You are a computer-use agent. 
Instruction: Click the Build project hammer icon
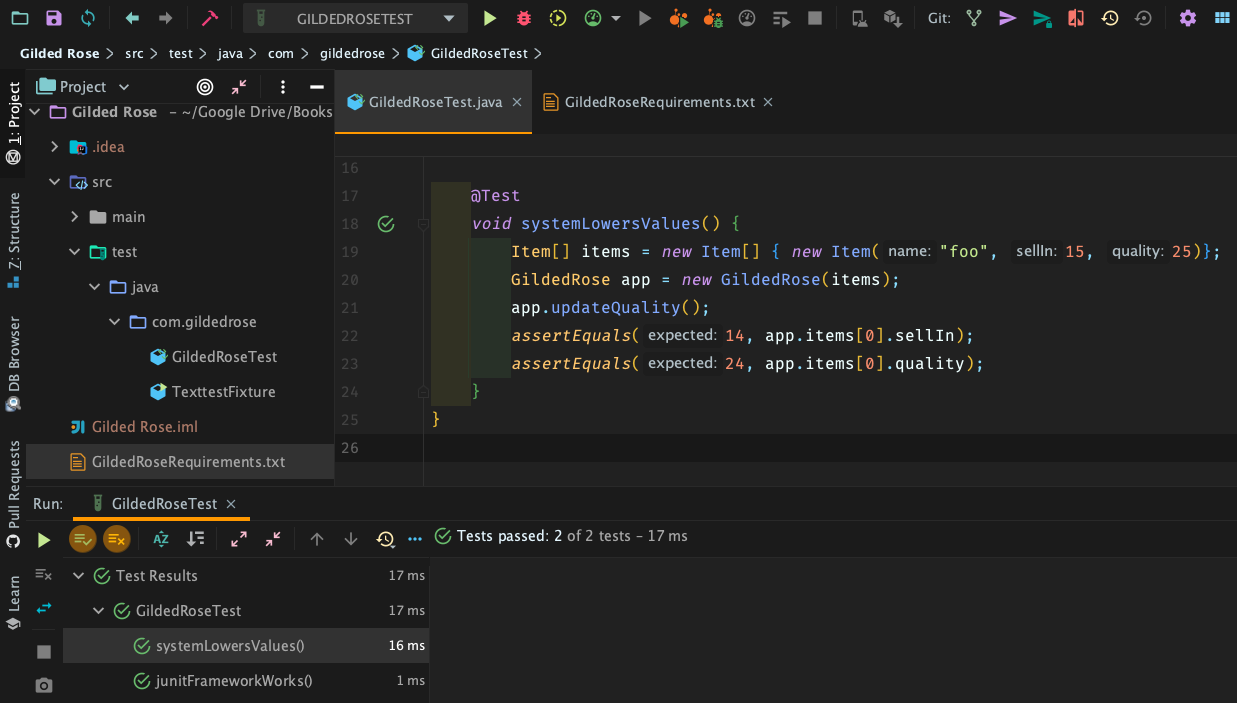click(209, 18)
